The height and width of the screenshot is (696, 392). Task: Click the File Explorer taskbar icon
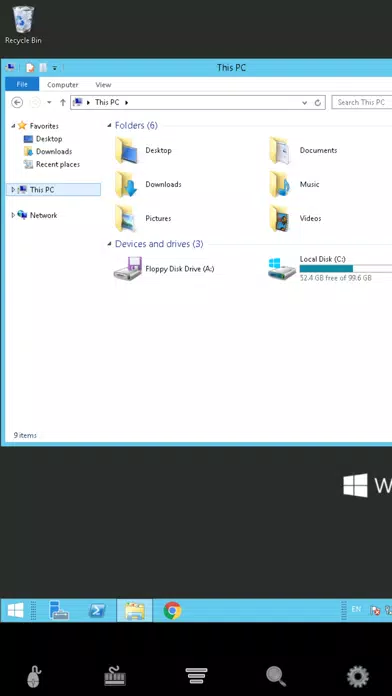(x=135, y=610)
